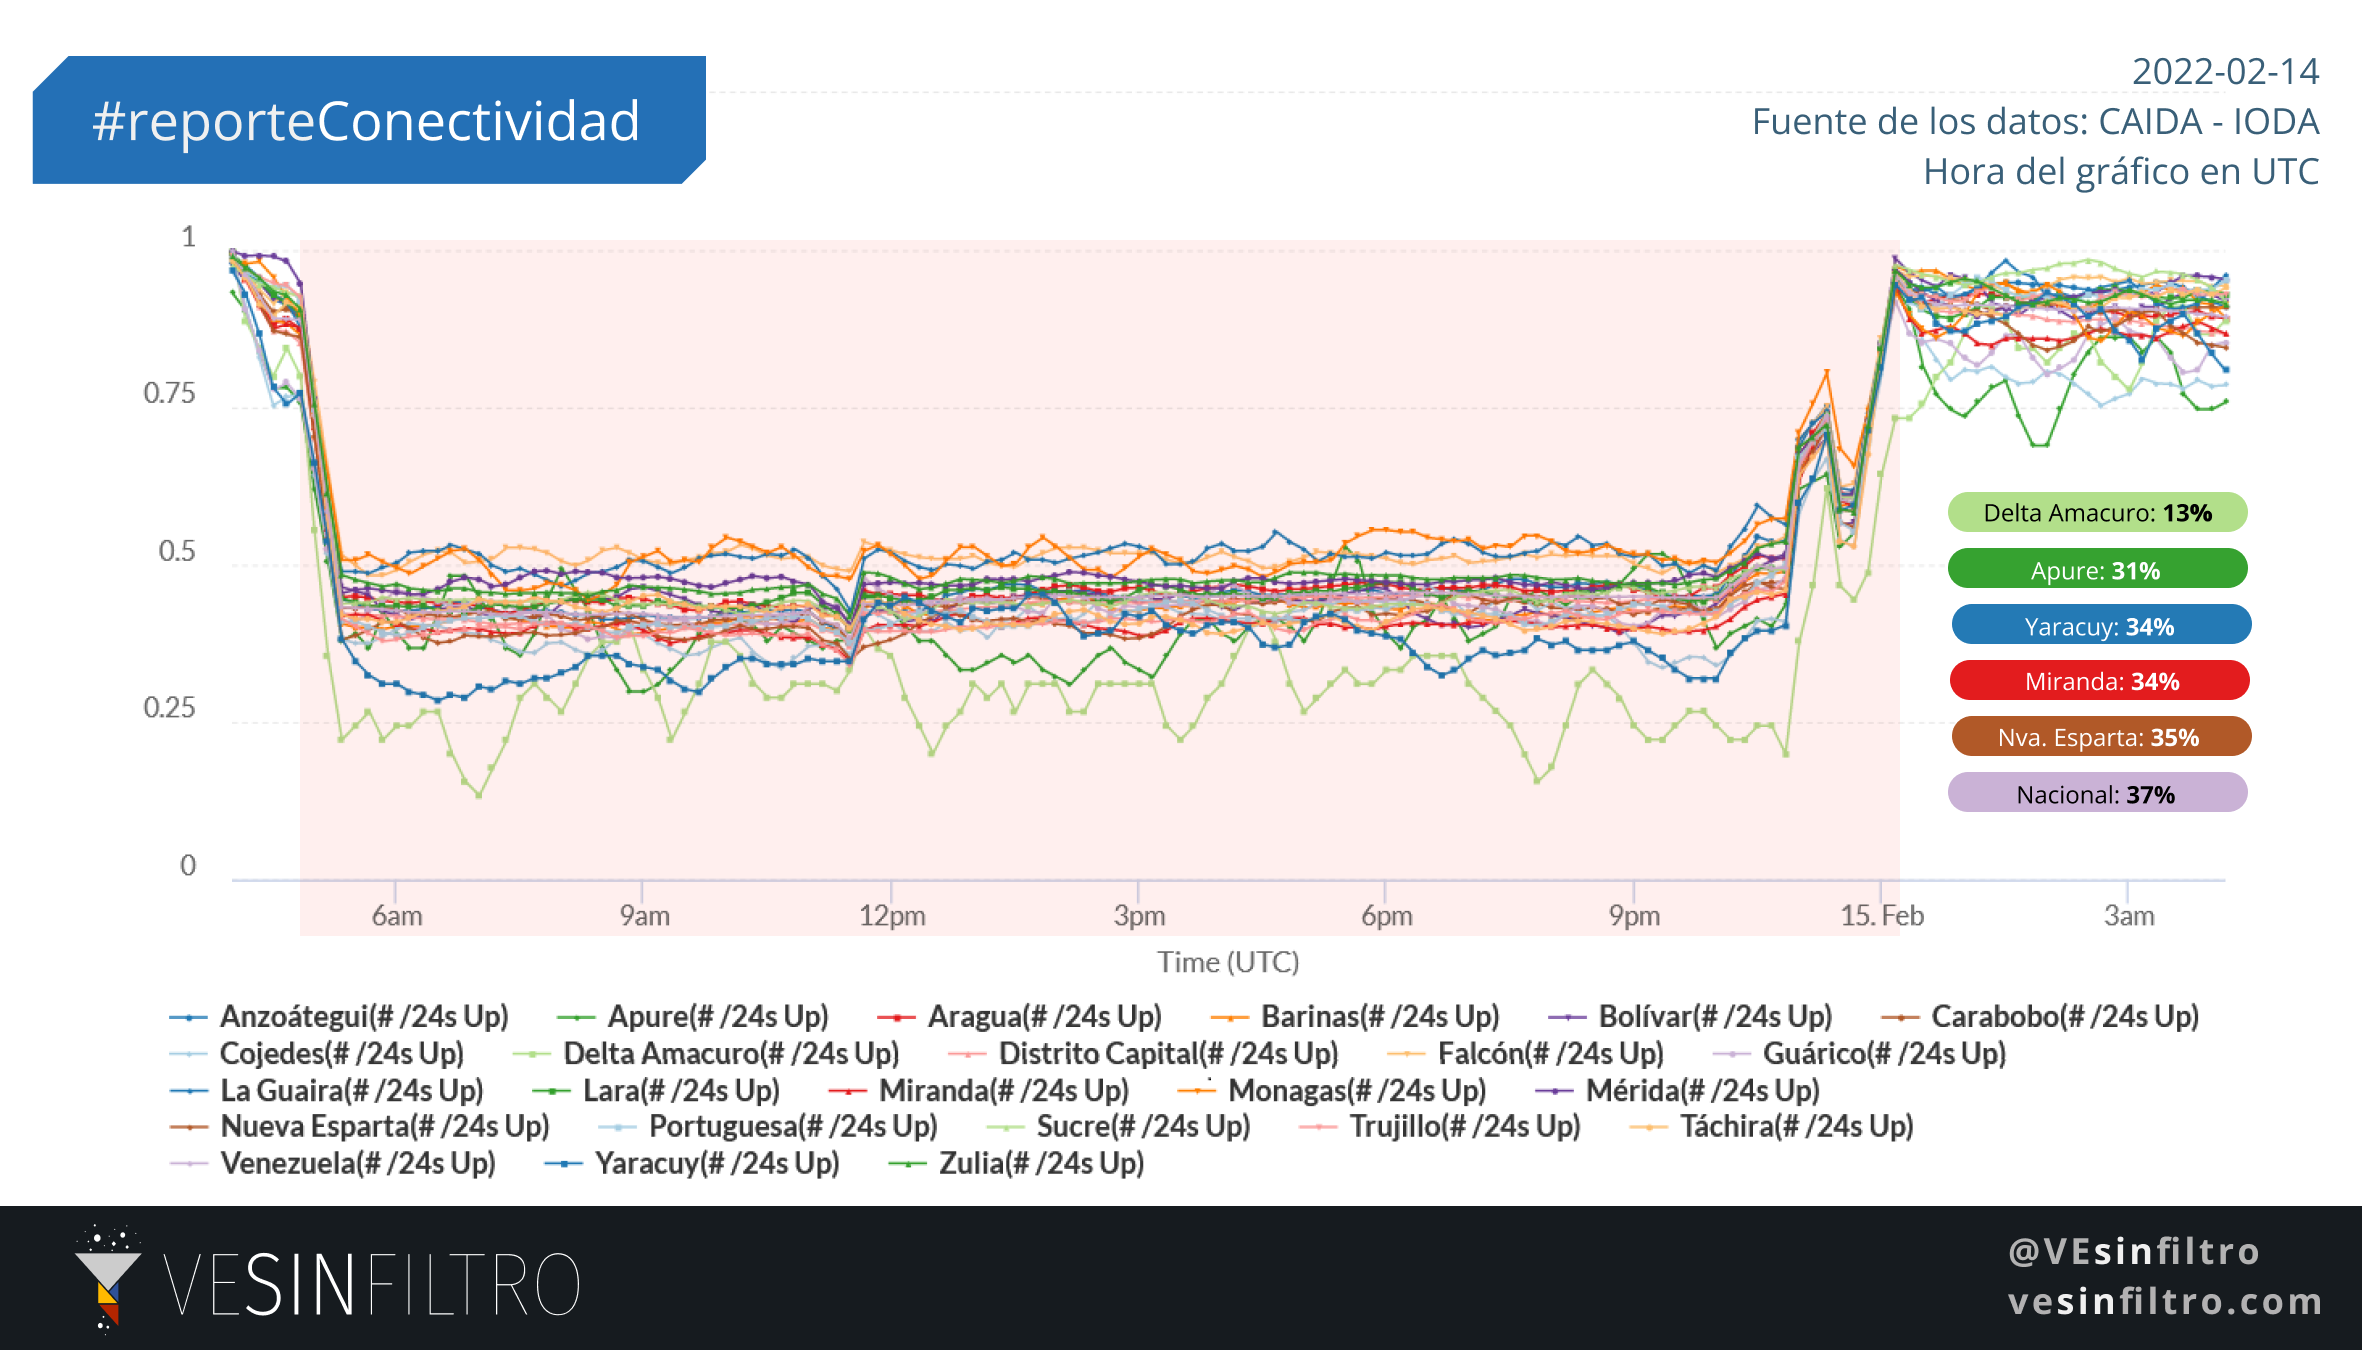
Task: Click the Miranda(# /24s Up) legend entry
Action: tap(979, 1090)
